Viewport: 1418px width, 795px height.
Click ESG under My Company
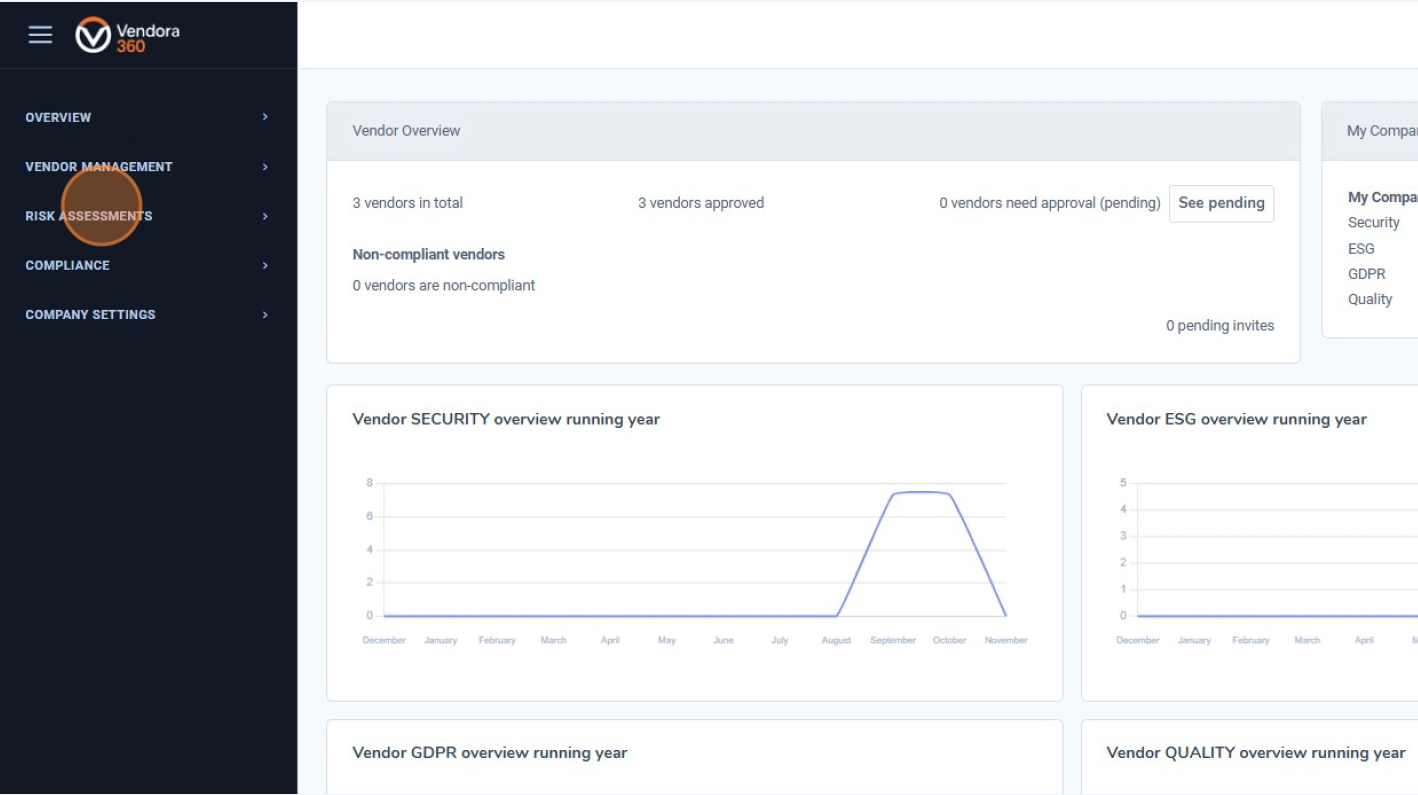point(1361,249)
